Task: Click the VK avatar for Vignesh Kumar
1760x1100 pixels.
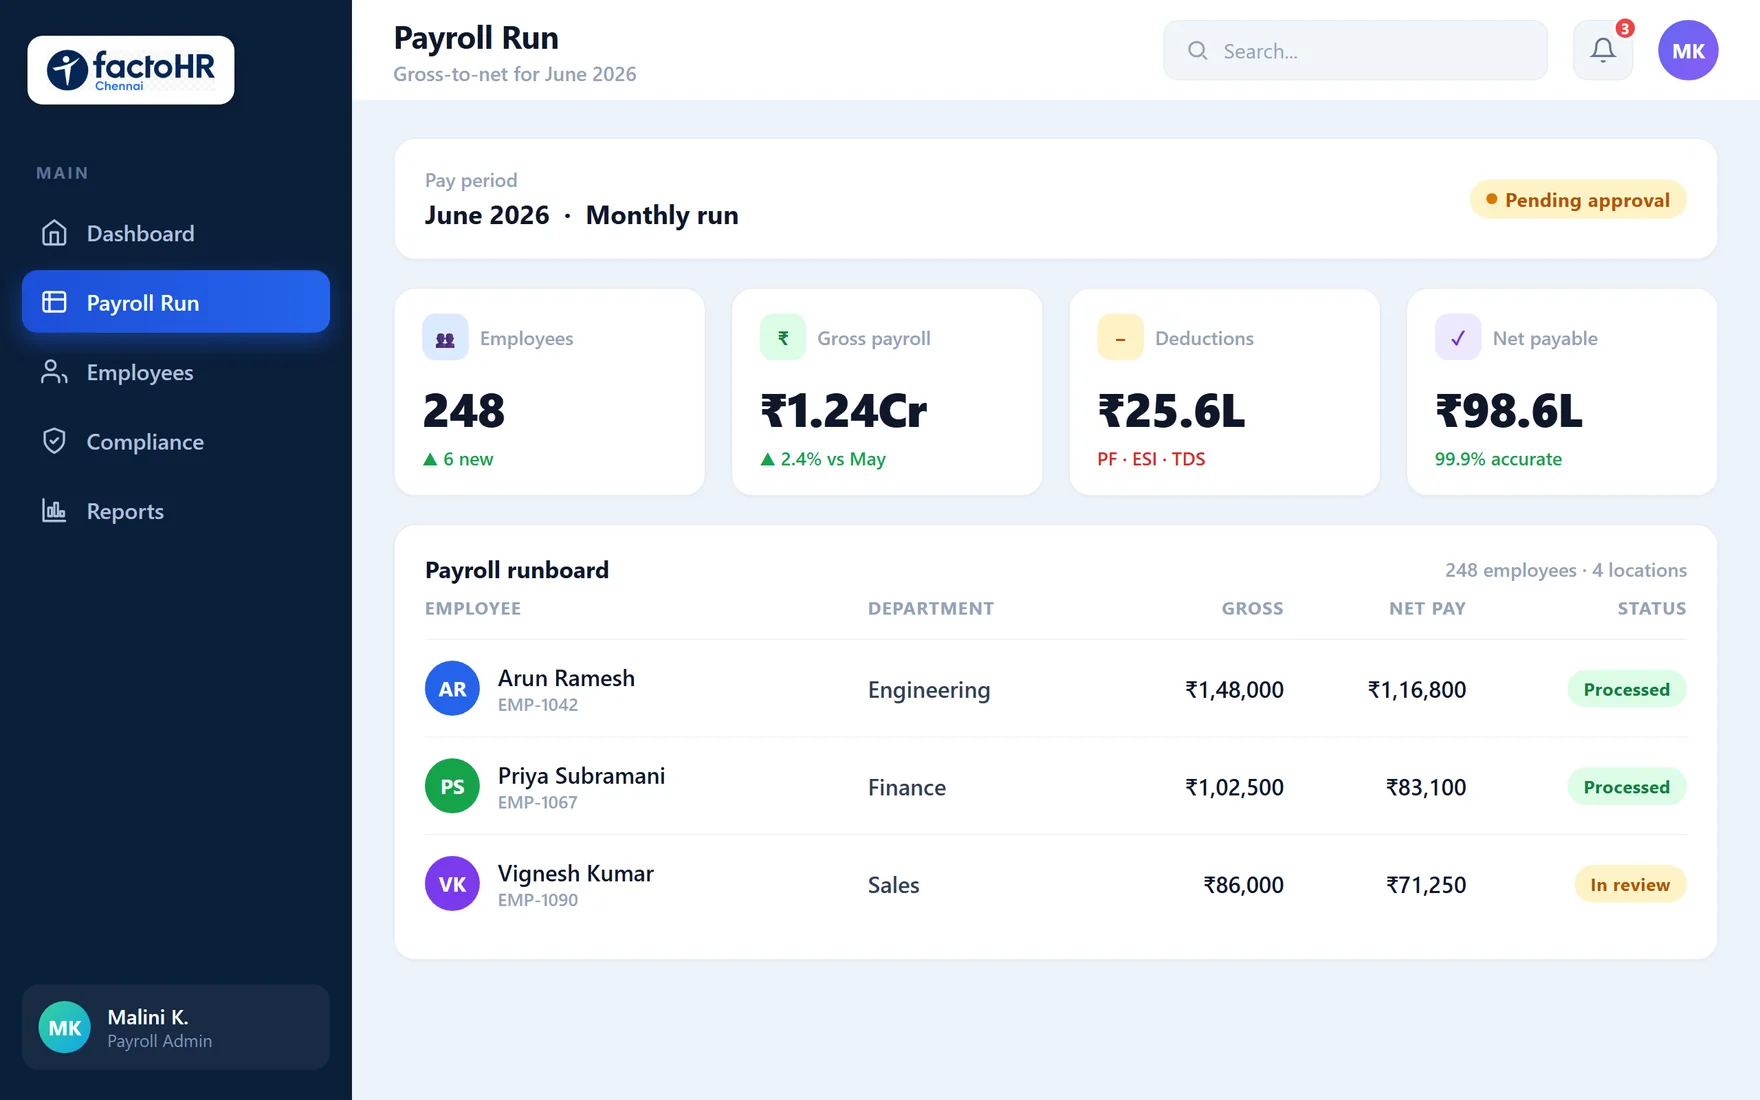Action: [x=452, y=884]
